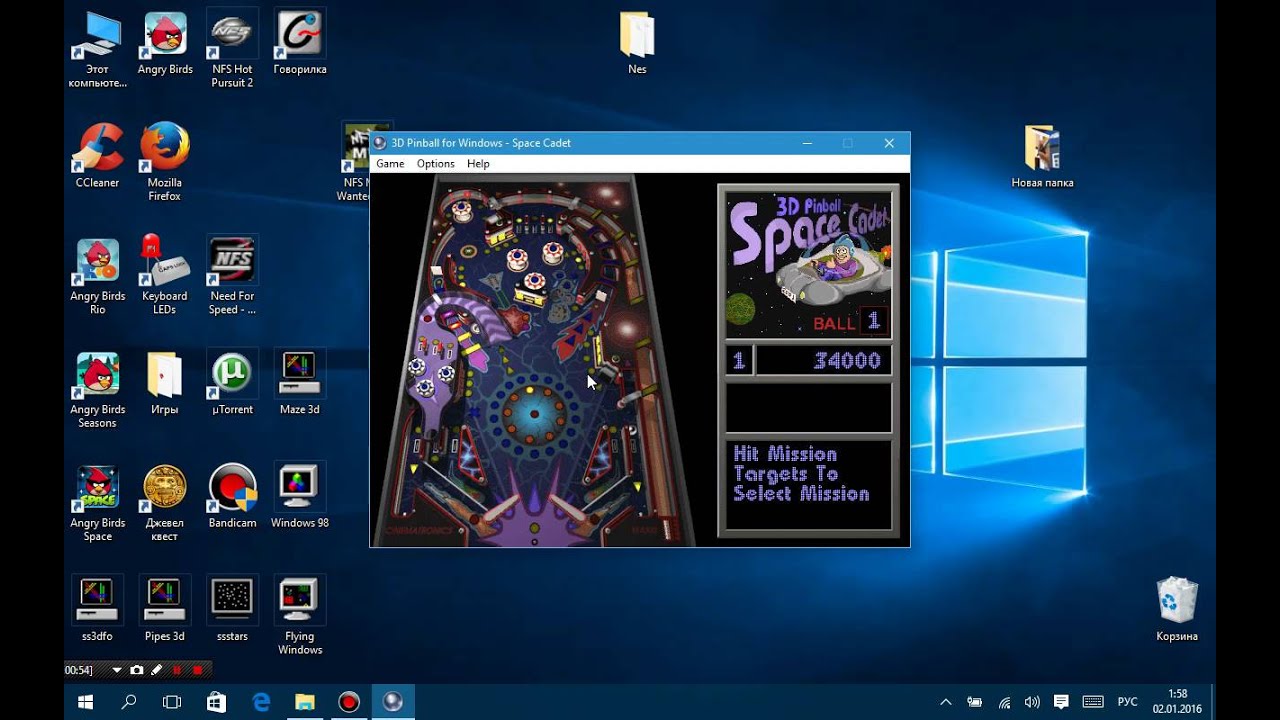Expand the Bandicam overlay dropdown arrow

(x=117, y=670)
